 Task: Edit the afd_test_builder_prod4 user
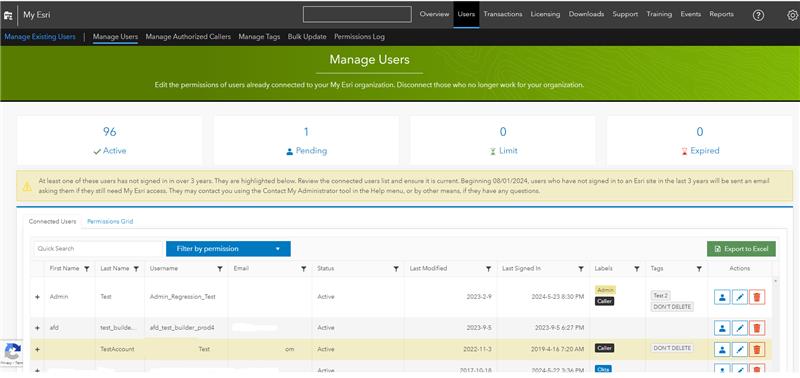[x=740, y=327]
